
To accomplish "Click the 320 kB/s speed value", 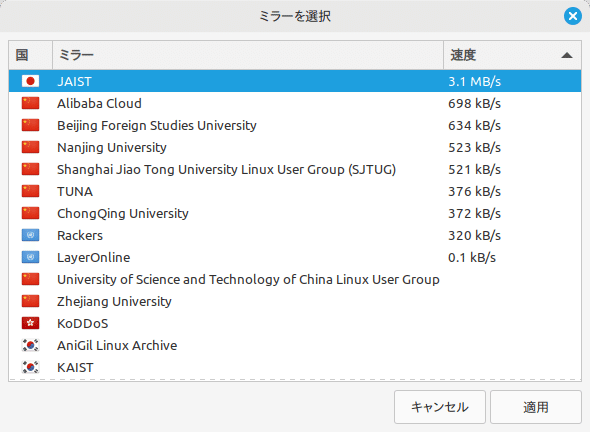I will (x=474, y=235).
